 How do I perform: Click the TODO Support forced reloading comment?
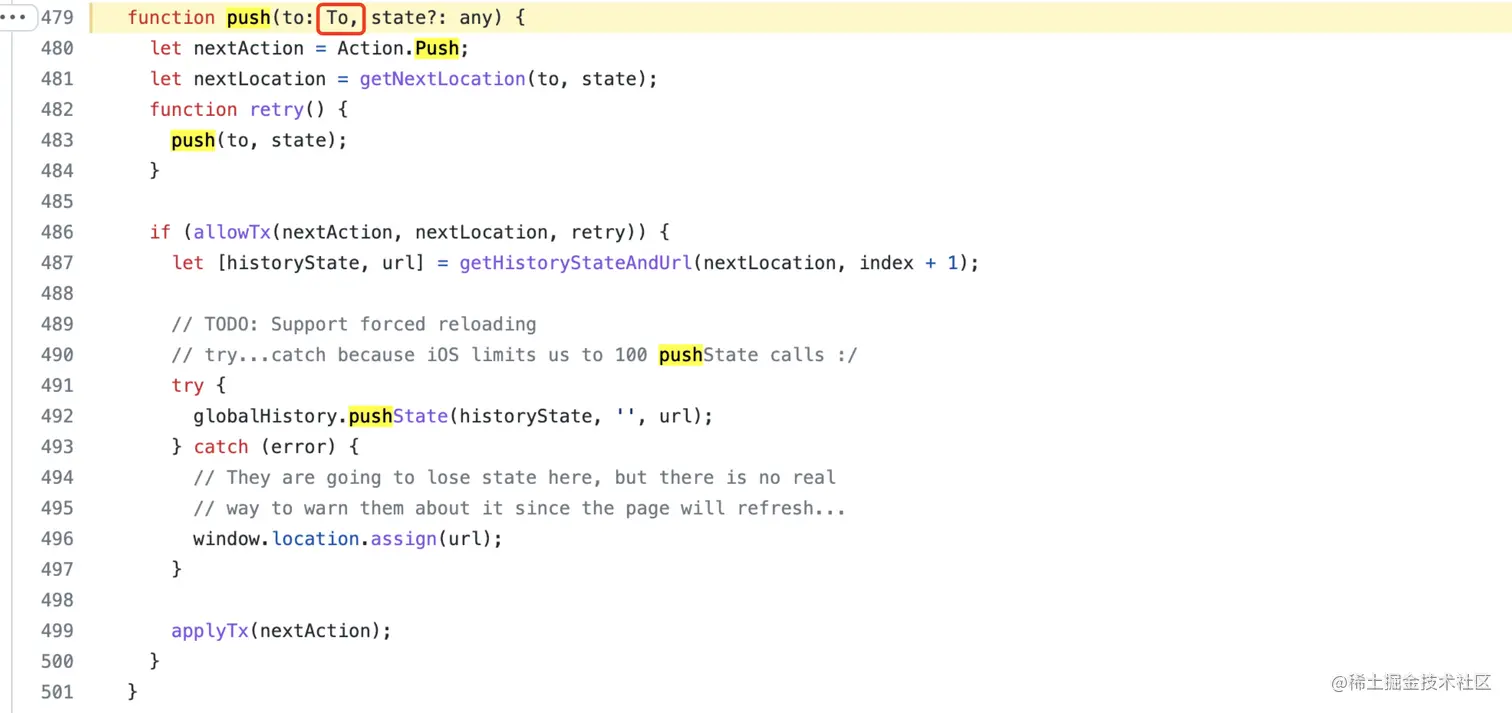(x=354, y=324)
